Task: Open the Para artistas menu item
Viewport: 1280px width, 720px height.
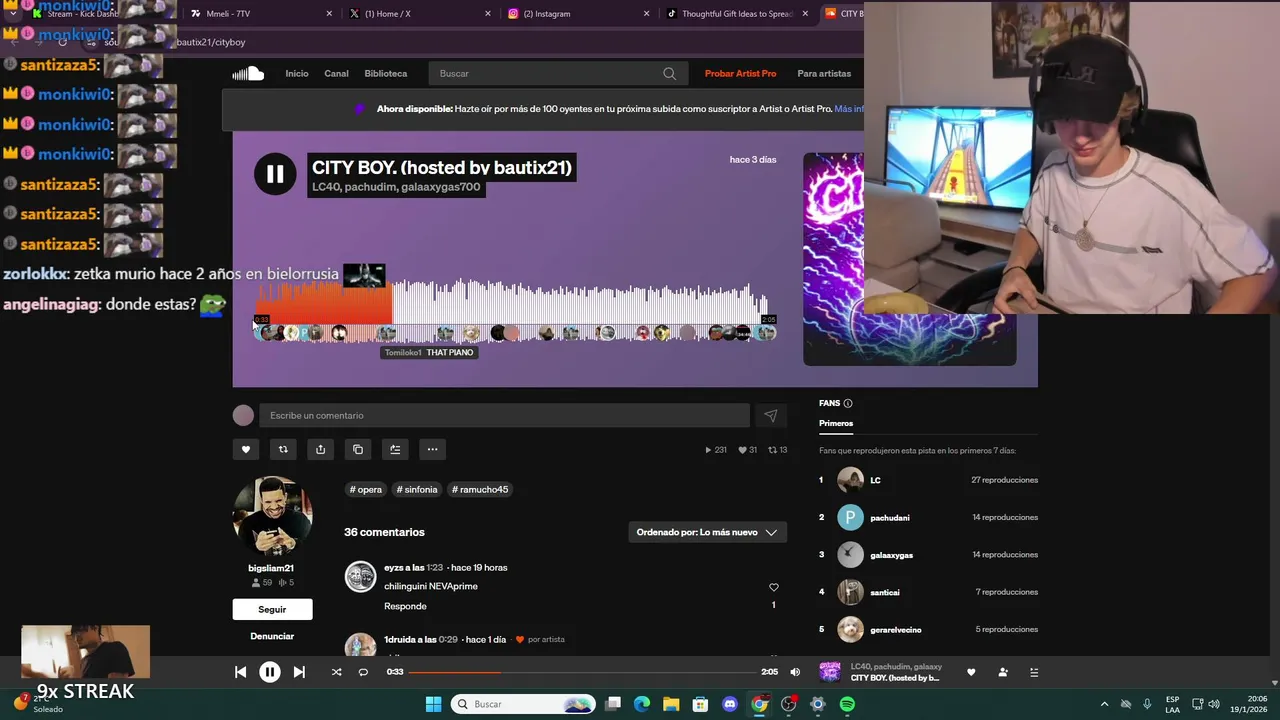Action: (x=824, y=73)
